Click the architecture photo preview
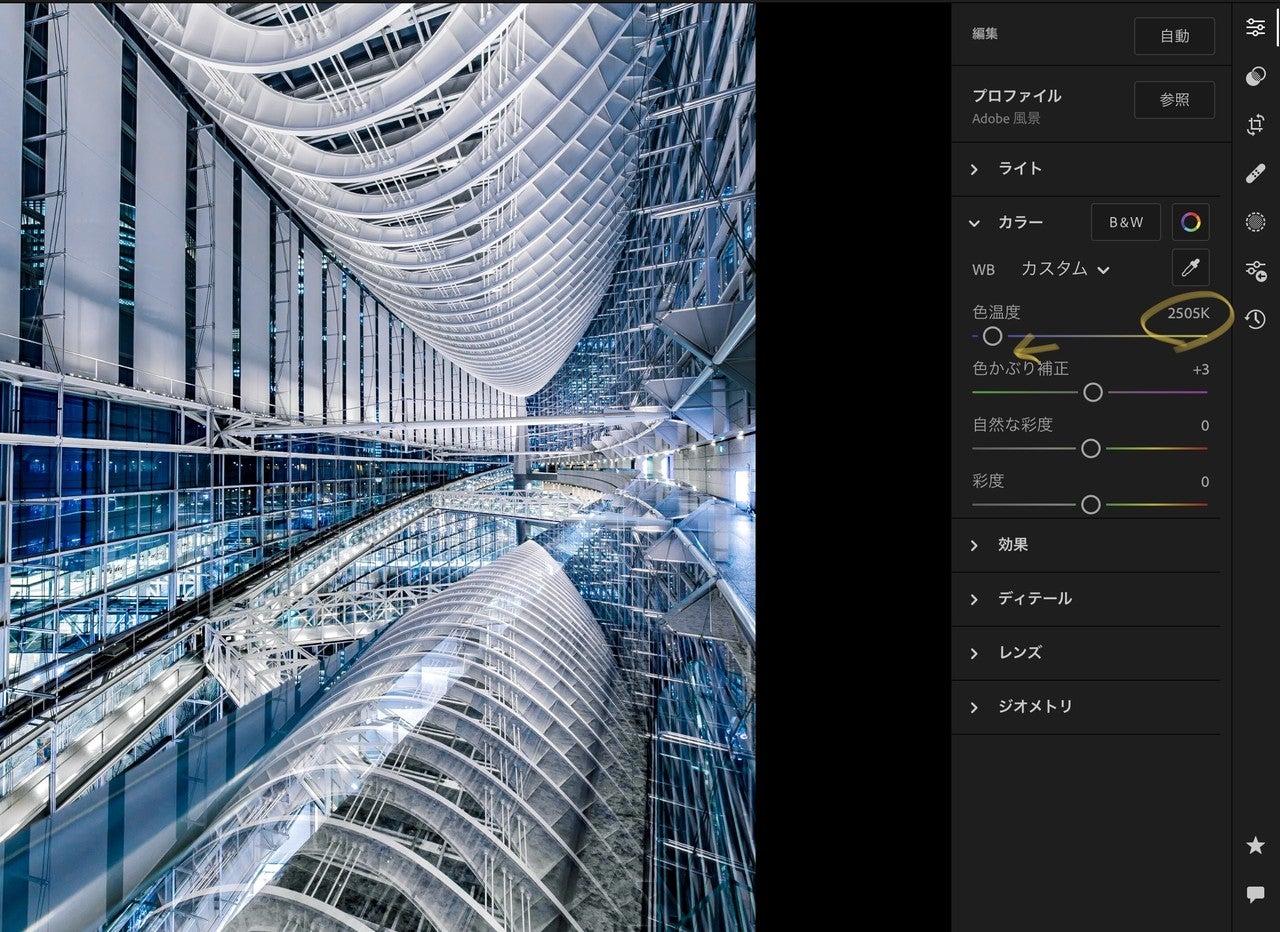This screenshot has width=1280, height=932. point(377,466)
